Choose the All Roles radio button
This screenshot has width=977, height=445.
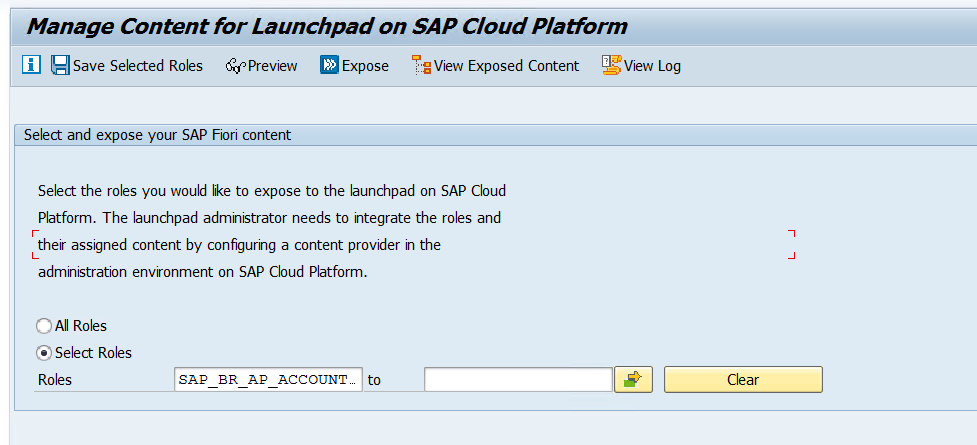pos(44,326)
